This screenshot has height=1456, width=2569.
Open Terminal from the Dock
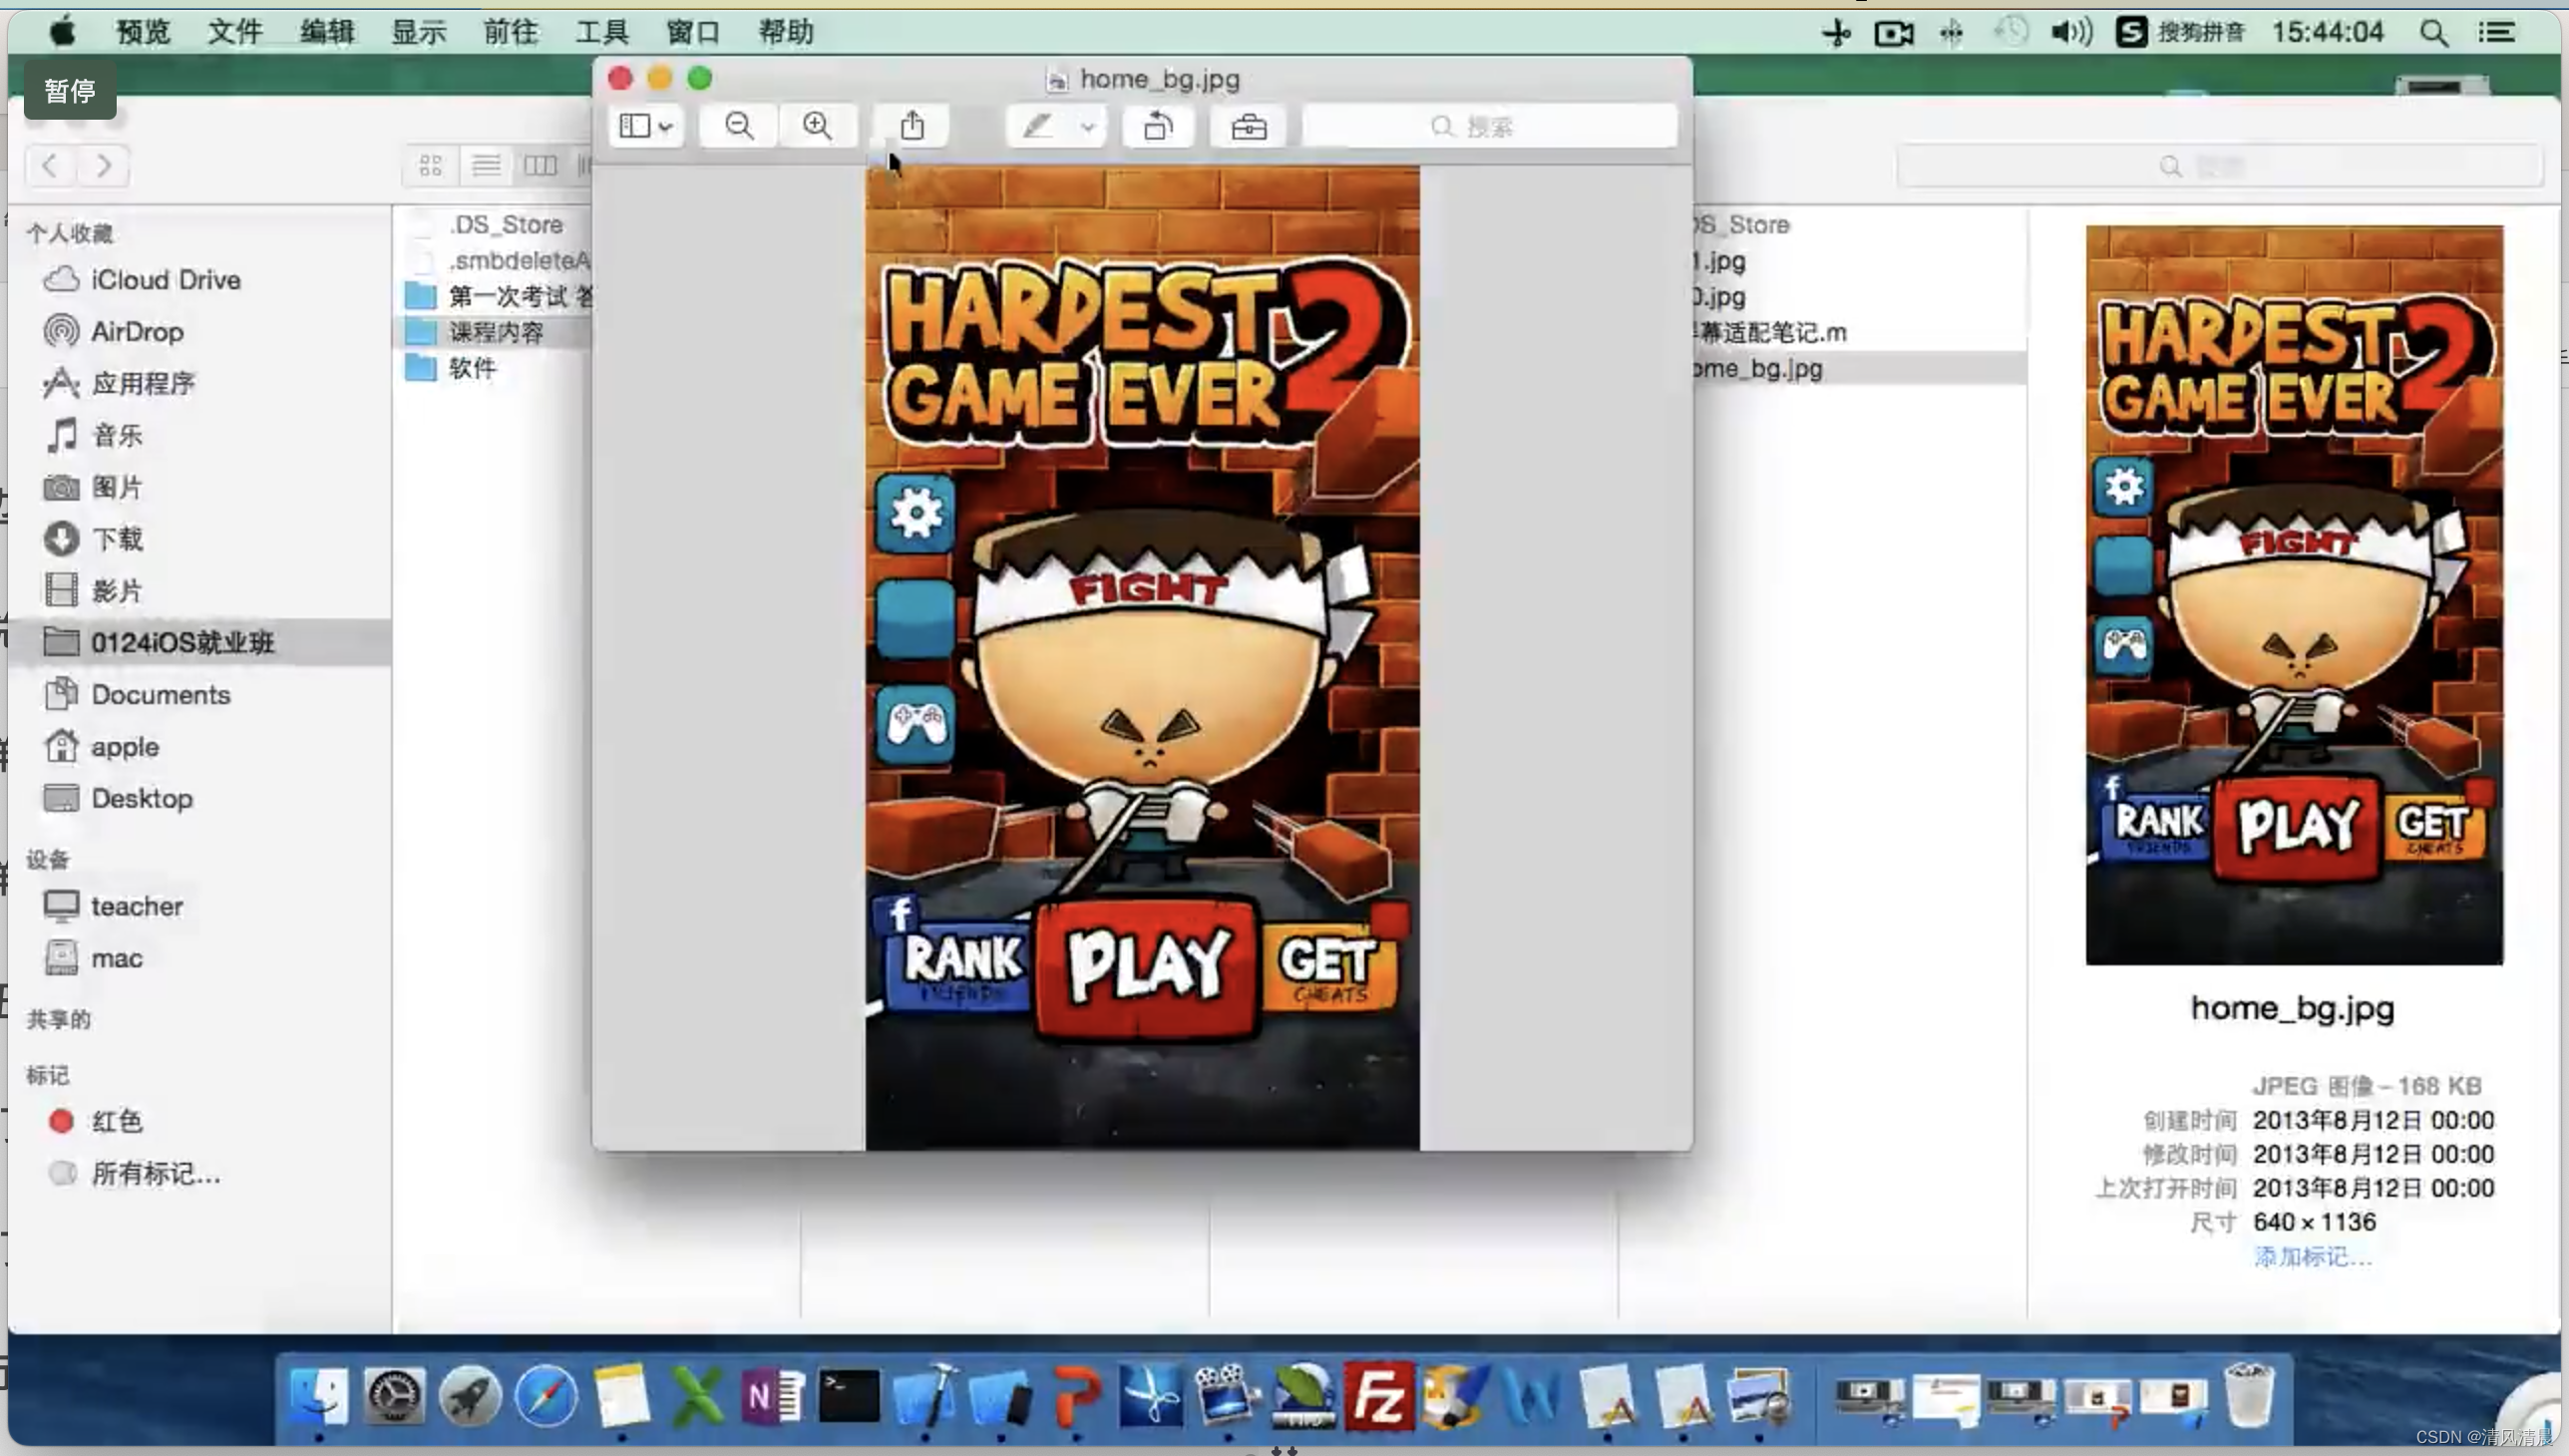click(x=848, y=1396)
